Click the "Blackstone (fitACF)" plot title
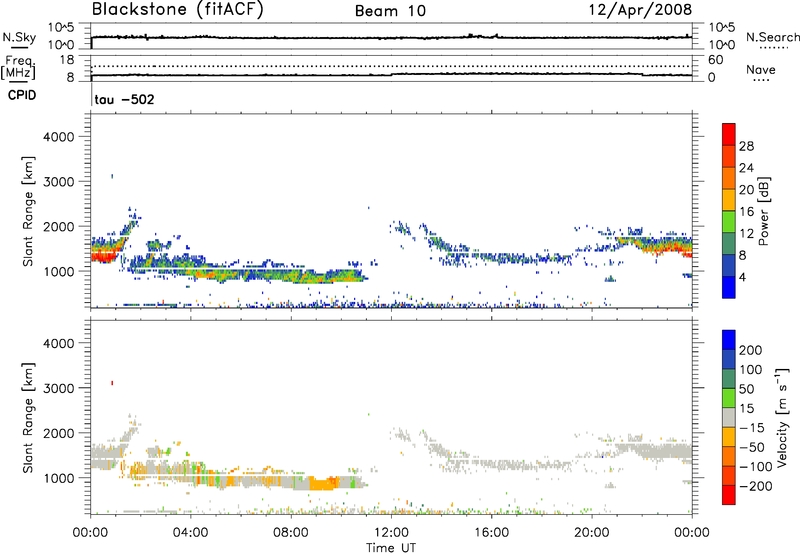 point(178,10)
